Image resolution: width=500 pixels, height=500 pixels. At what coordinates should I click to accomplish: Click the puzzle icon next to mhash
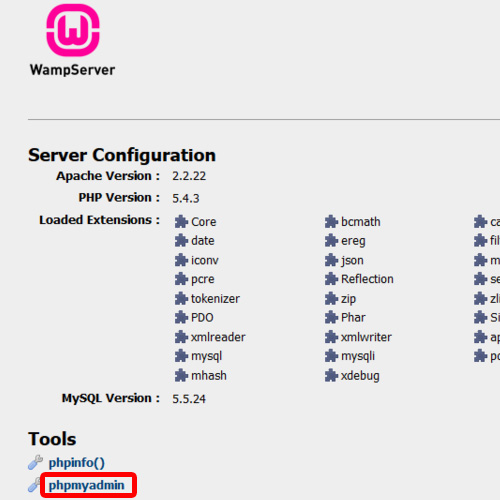[181, 376]
